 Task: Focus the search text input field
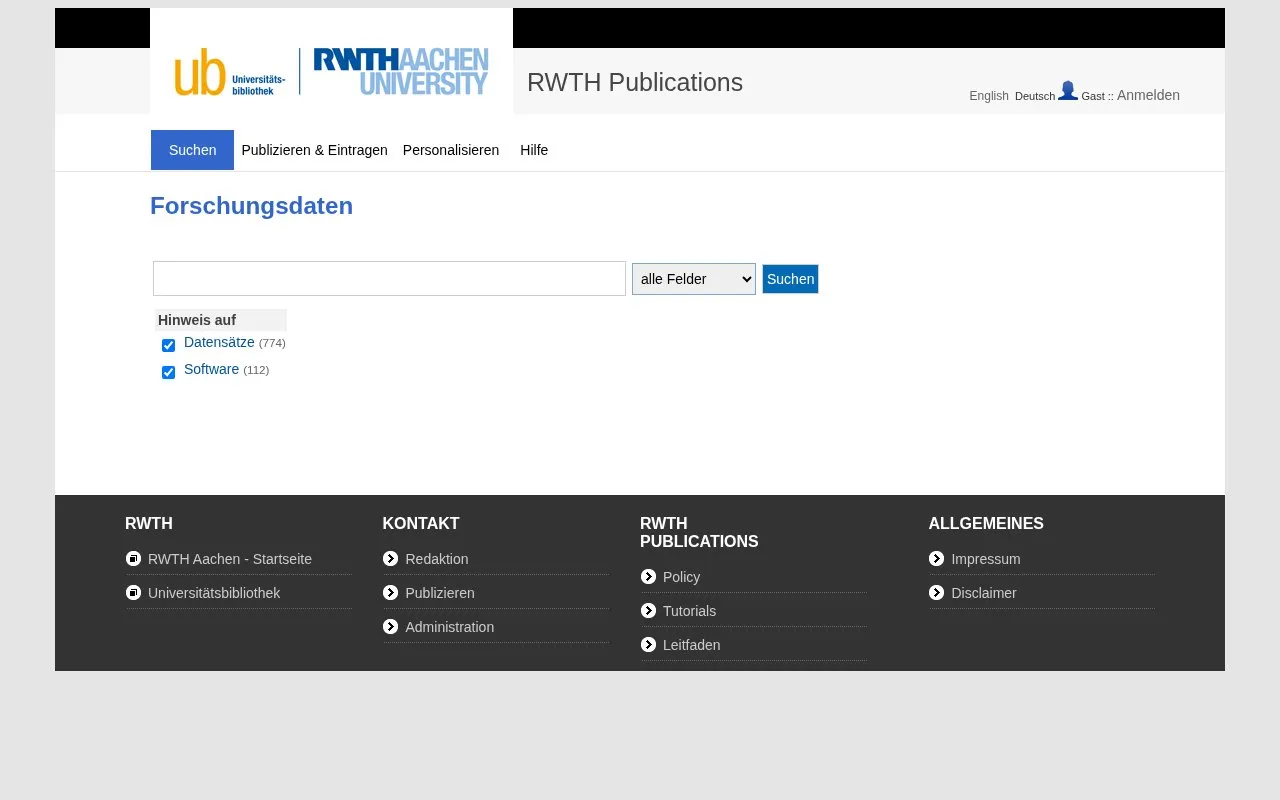pos(389,279)
